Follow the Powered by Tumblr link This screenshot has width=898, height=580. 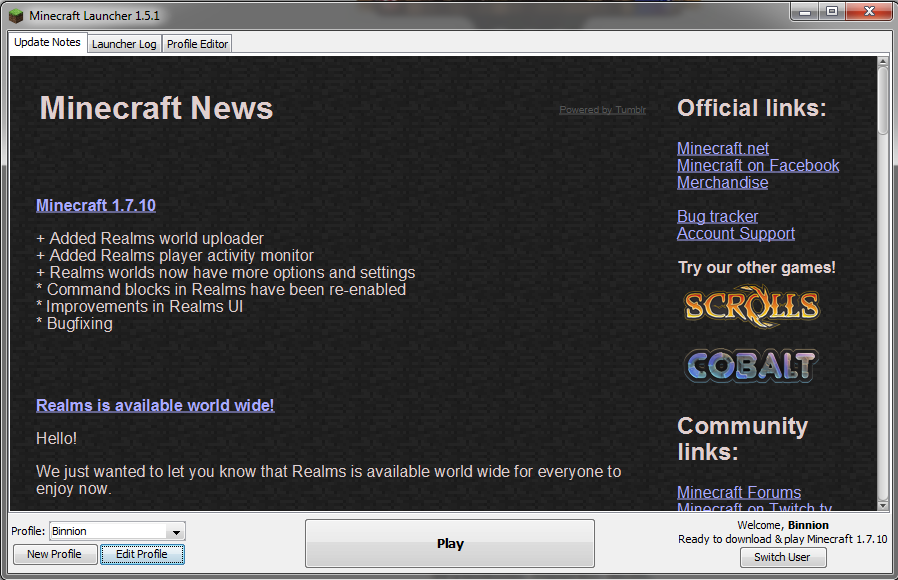(x=602, y=110)
